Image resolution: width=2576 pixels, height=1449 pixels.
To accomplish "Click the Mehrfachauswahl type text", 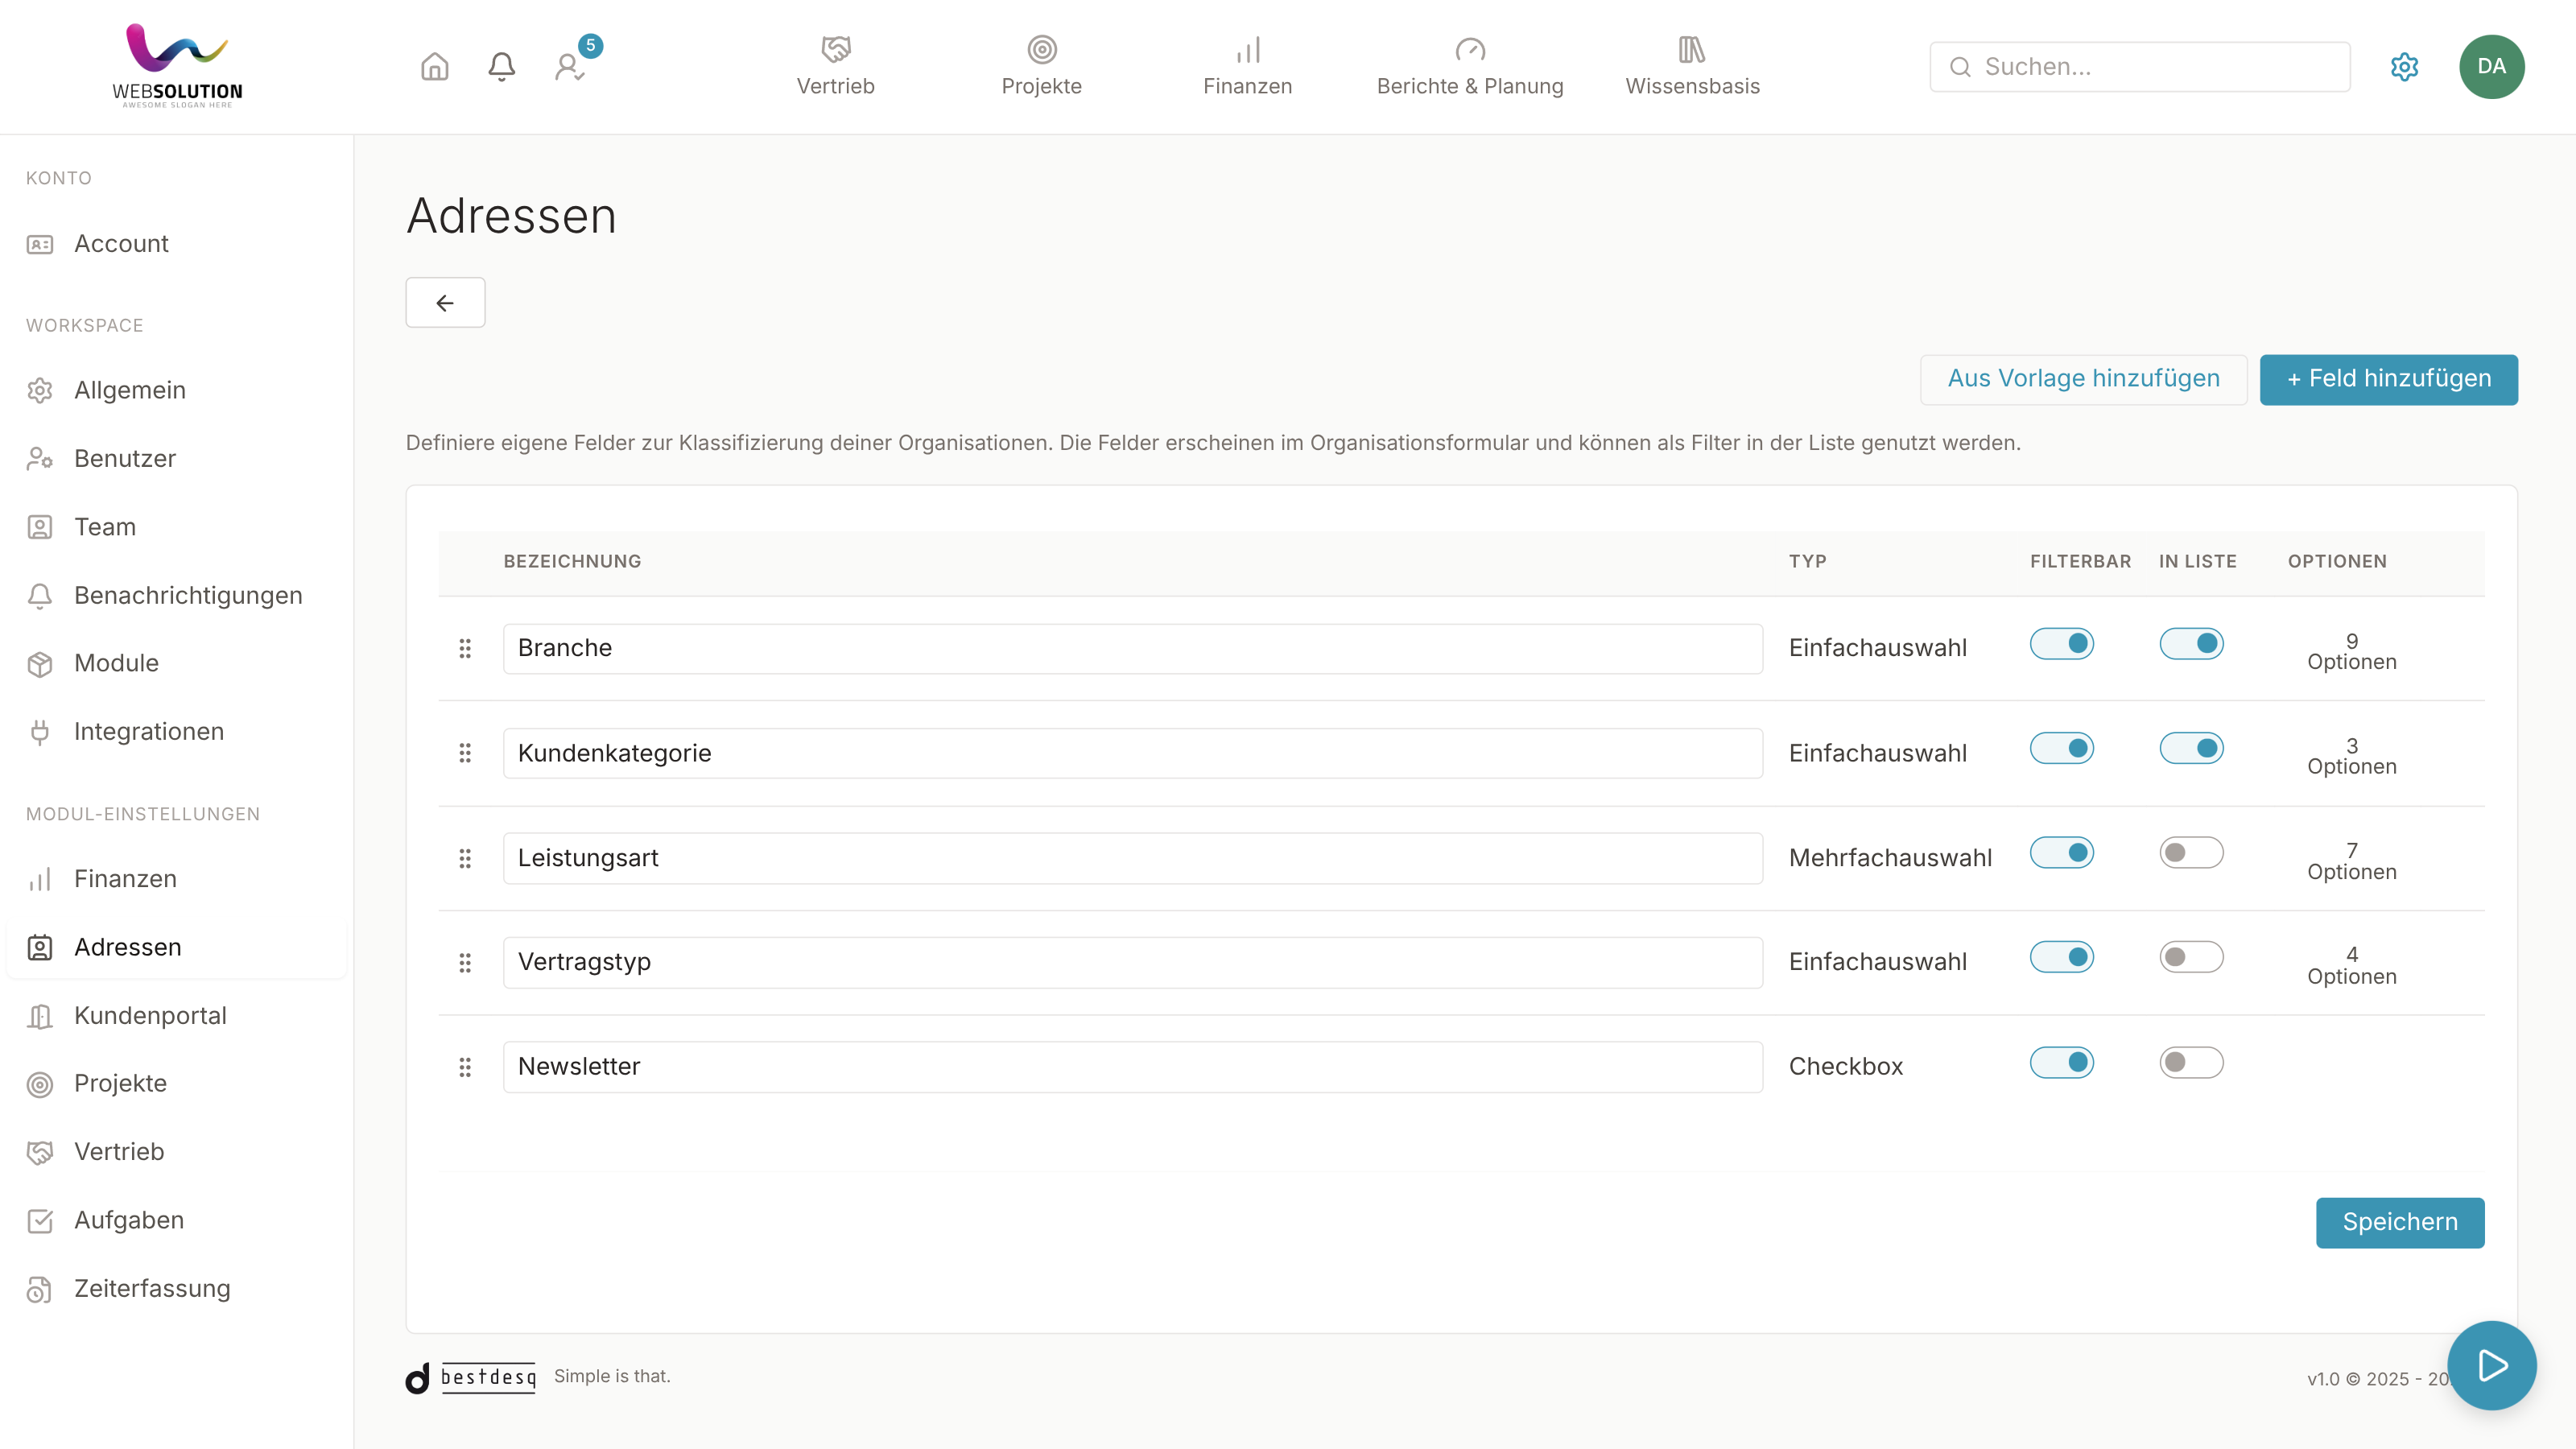I will 1890,858.
